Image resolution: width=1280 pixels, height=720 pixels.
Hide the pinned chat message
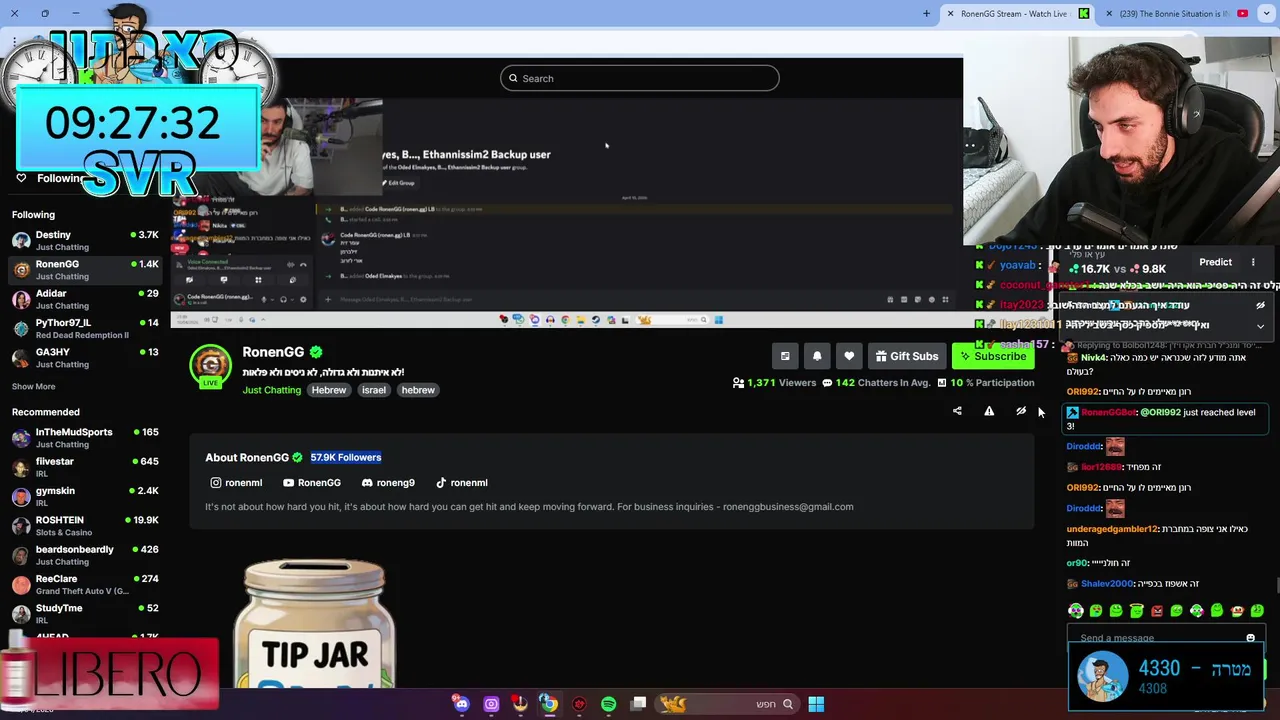pyautogui.click(x=1260, y=306)
